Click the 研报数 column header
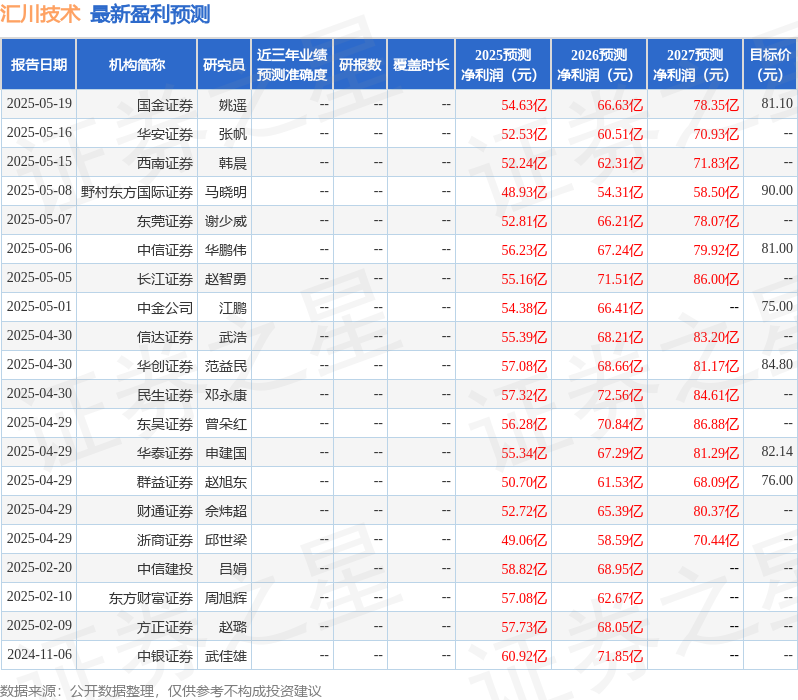 click(360, 65)
